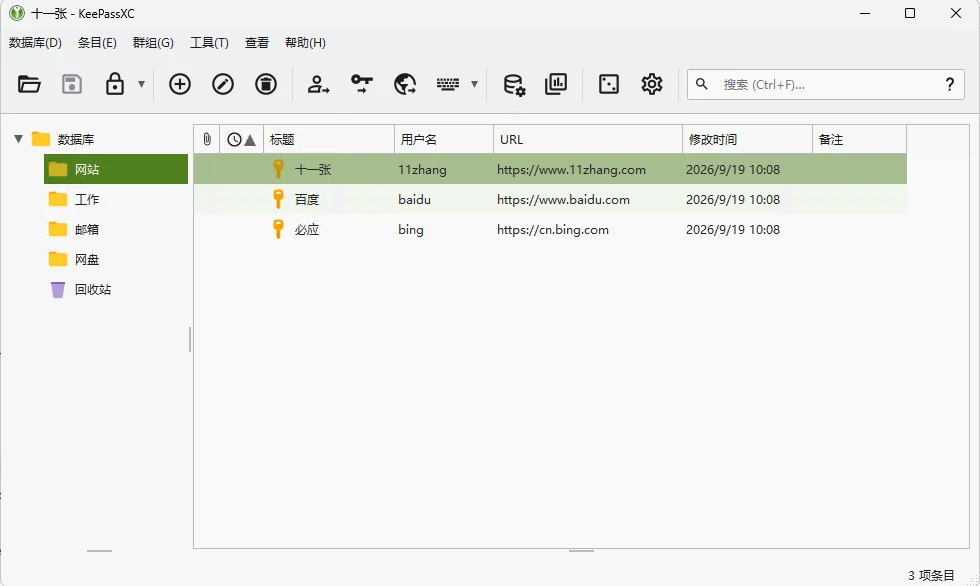980x586 pixels.
Task: Click modified time of 必应 row
Action: [732, 229]
